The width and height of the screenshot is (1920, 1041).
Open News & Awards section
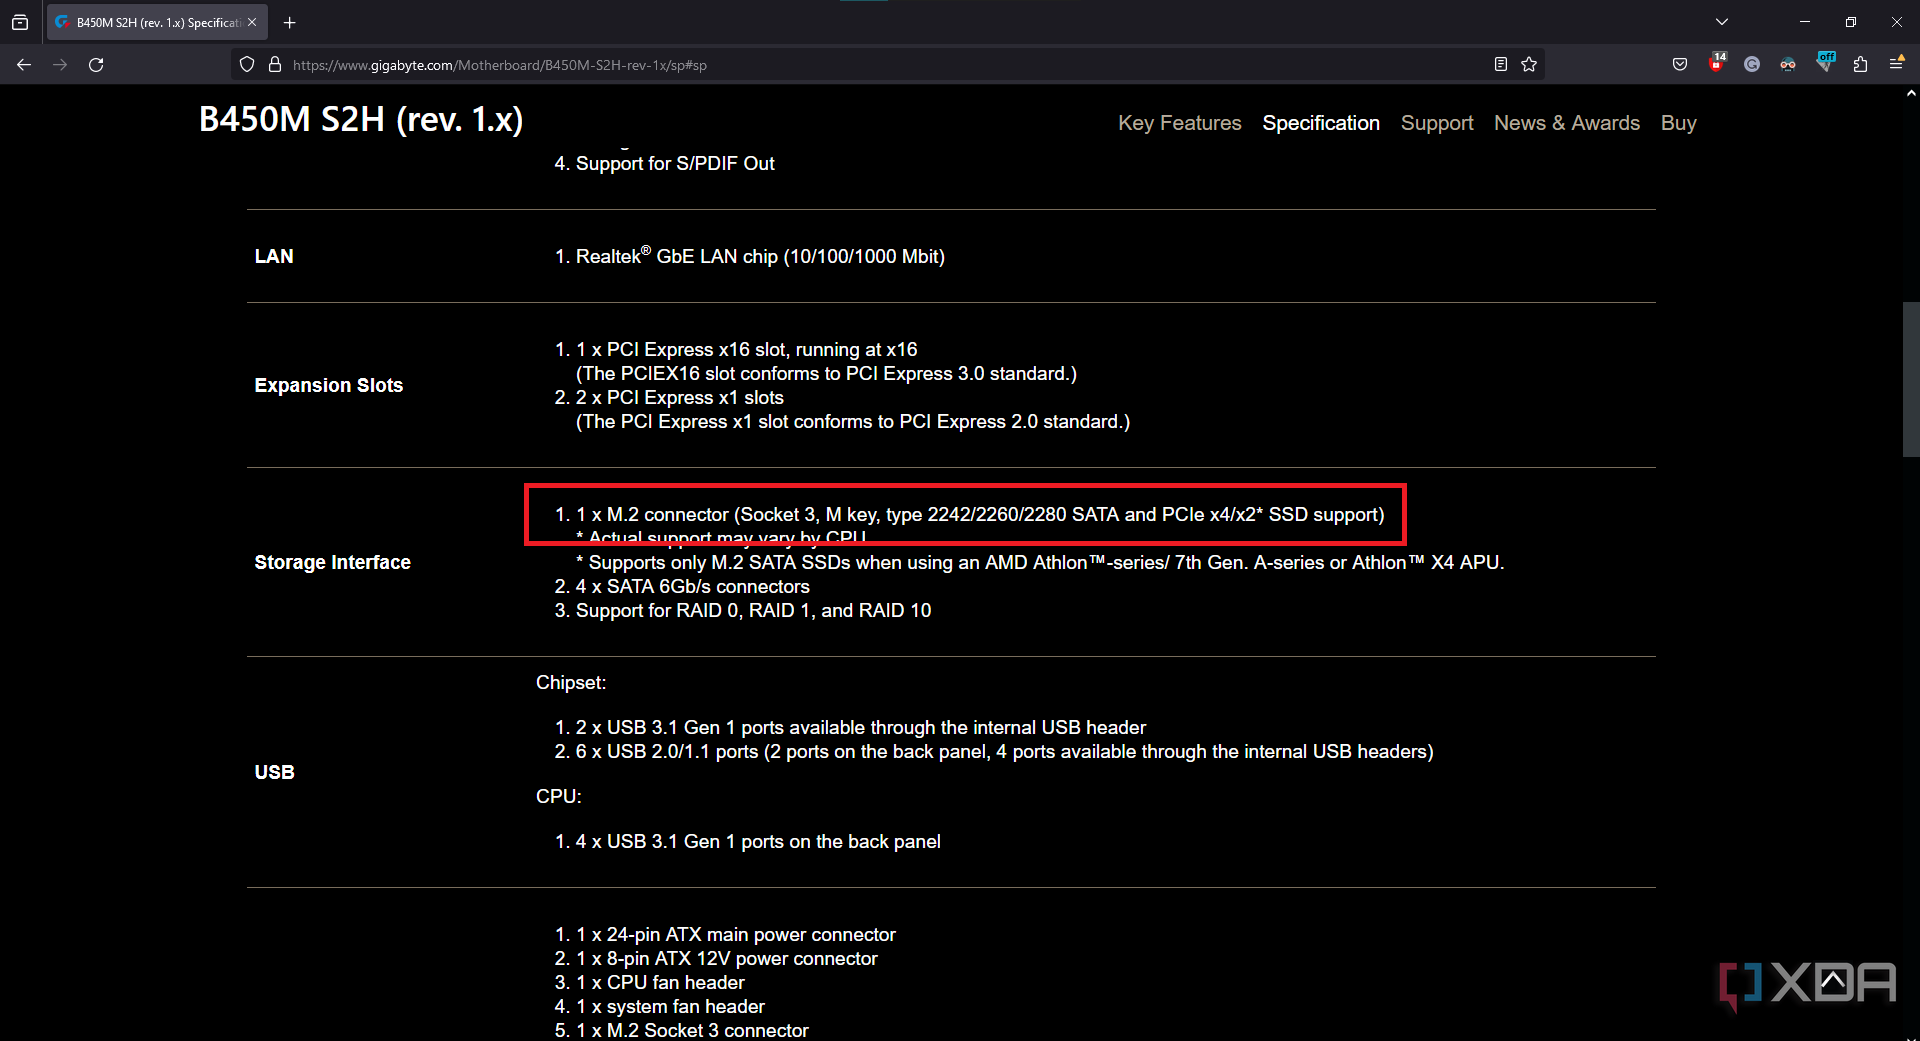point(1566,123)
